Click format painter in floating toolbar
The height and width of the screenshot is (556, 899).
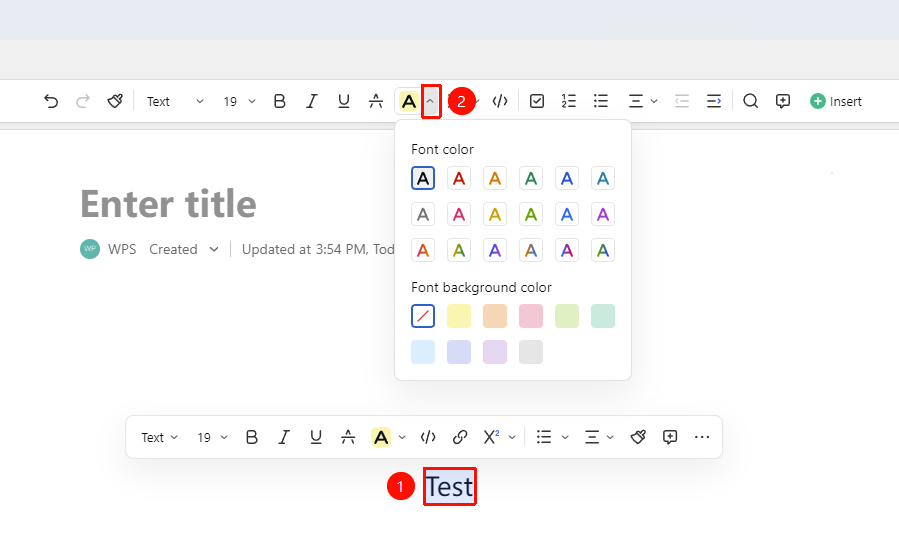(x=638, y=437)
